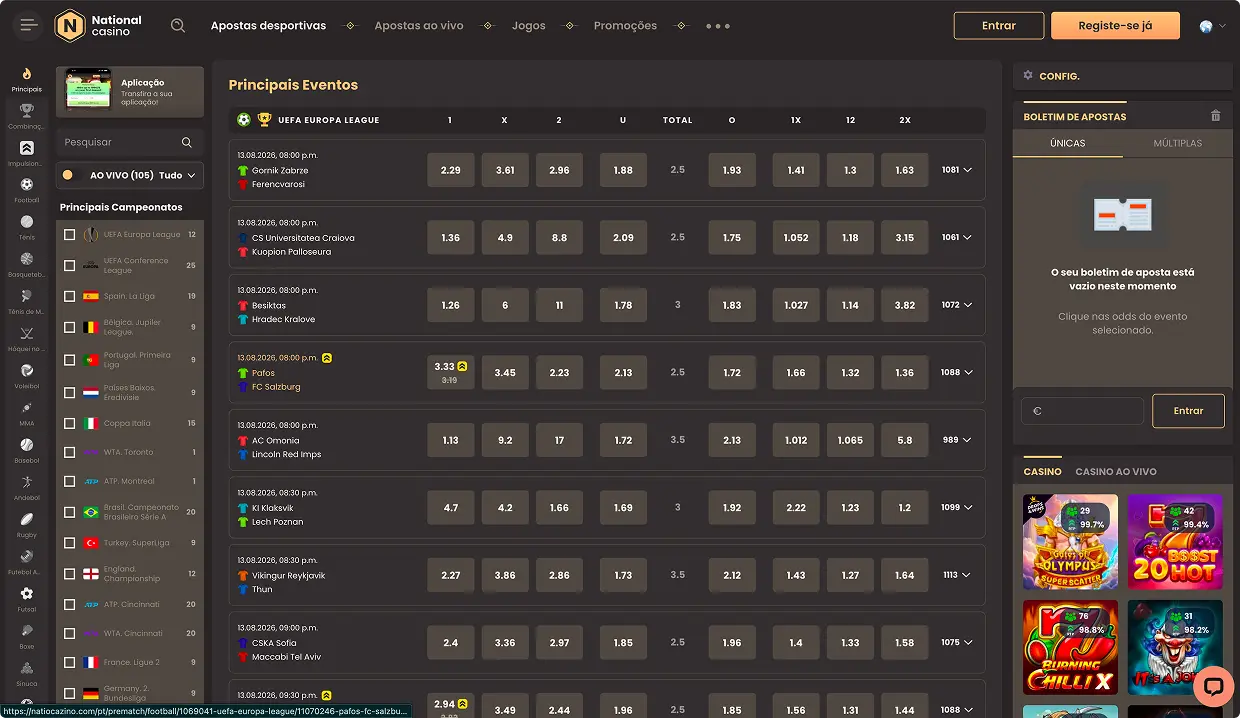
Task: Expand 1072 markets for Besiktas match
Action: (x=957, y=305)
